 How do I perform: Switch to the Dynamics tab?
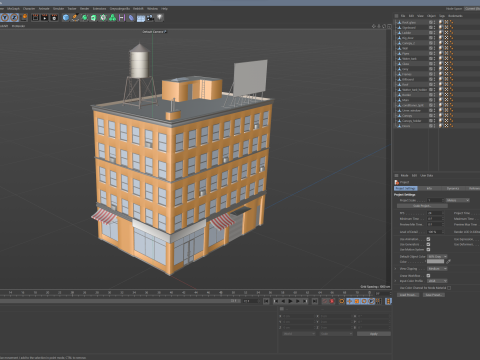453,189
